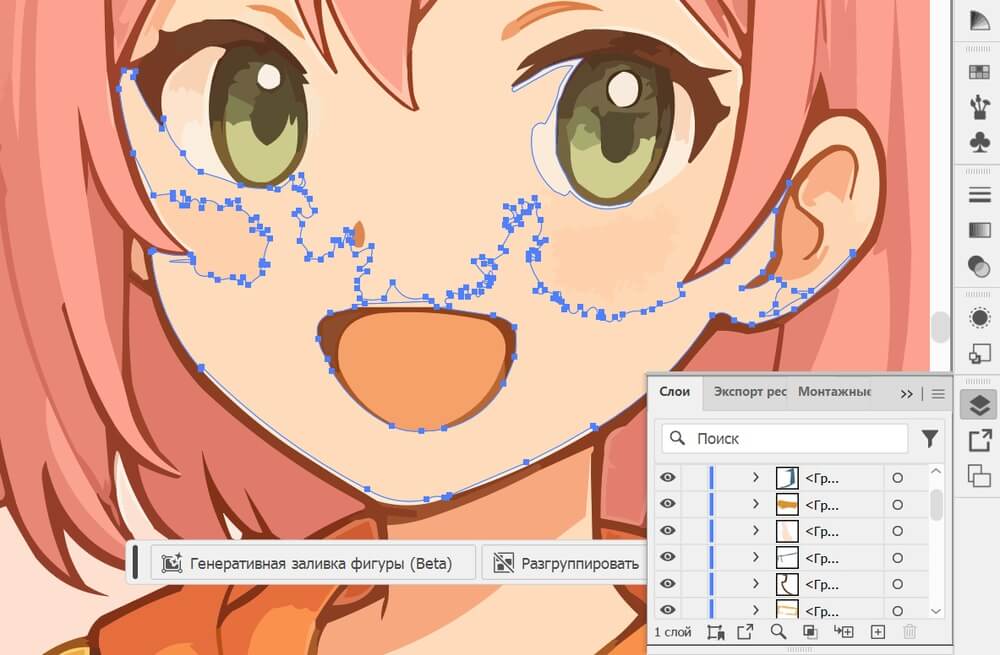Viewport: 1000px width, 655px height.
Task: Switch to the Слои tab
Action: click(675, 392)
